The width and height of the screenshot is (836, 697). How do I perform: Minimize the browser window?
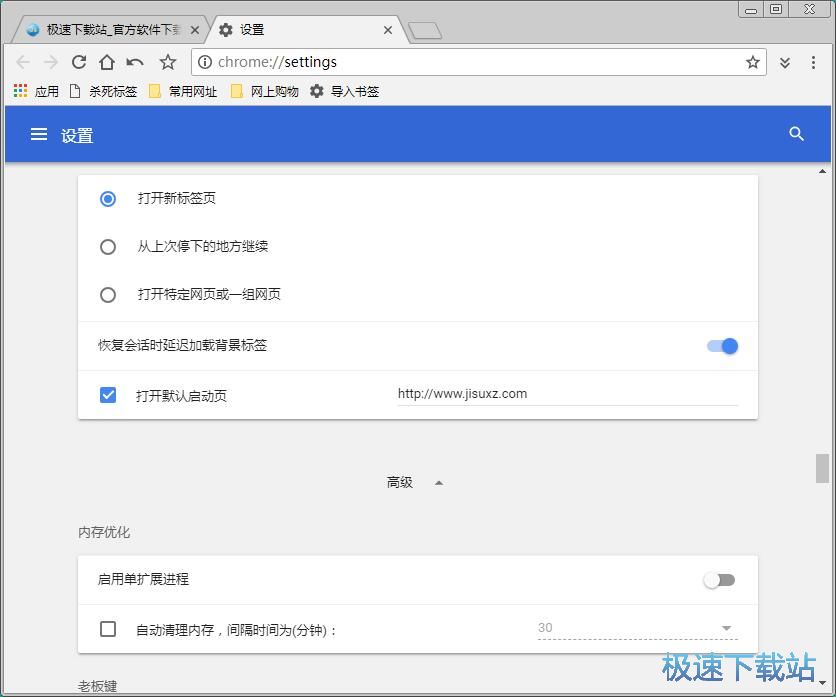point(751,10)
